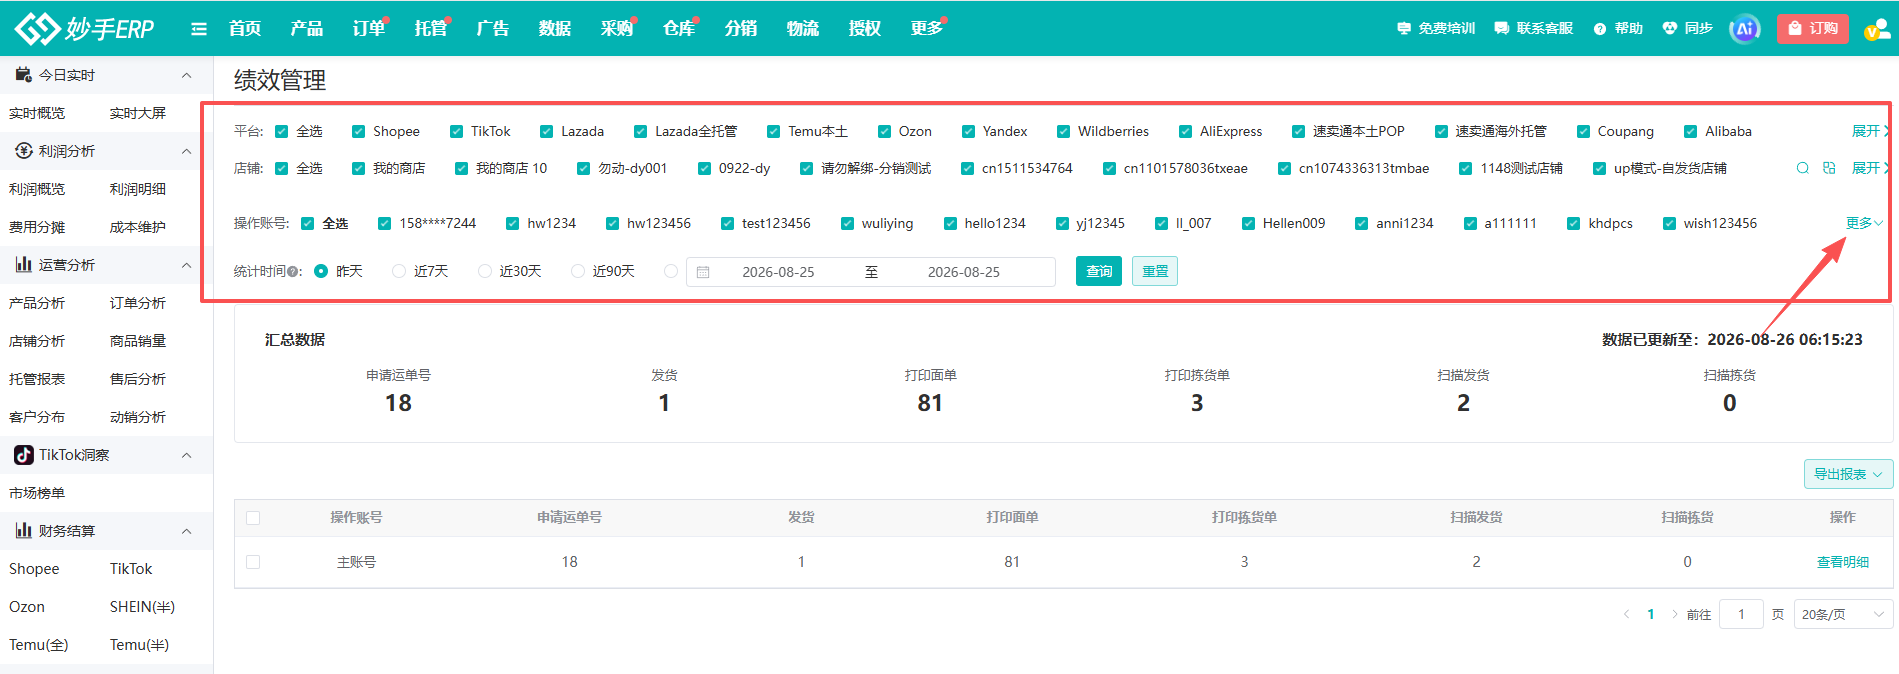Toggle the Lazada platform checkbox
Viewport: 1899px width, 674px height.
click(x=546, y=131)
